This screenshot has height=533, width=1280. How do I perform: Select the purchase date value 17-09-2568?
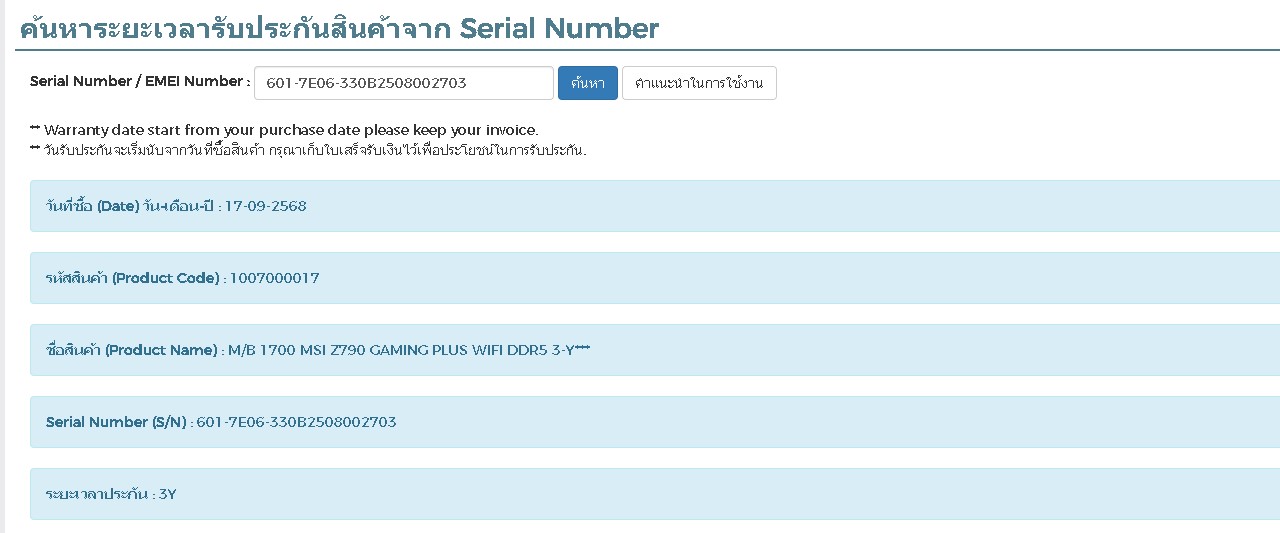[x=266, y=206]
